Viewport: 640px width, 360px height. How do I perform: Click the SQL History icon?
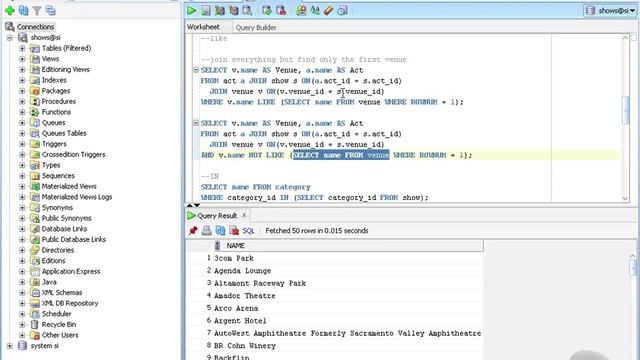(x=342, y=11)
